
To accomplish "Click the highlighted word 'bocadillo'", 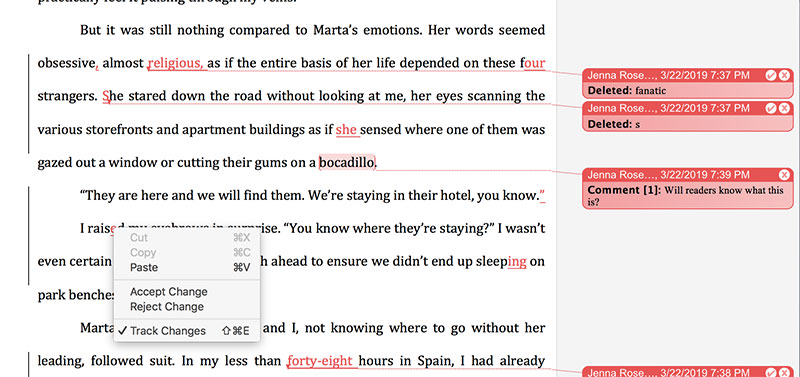I will [x=347, y=163].
